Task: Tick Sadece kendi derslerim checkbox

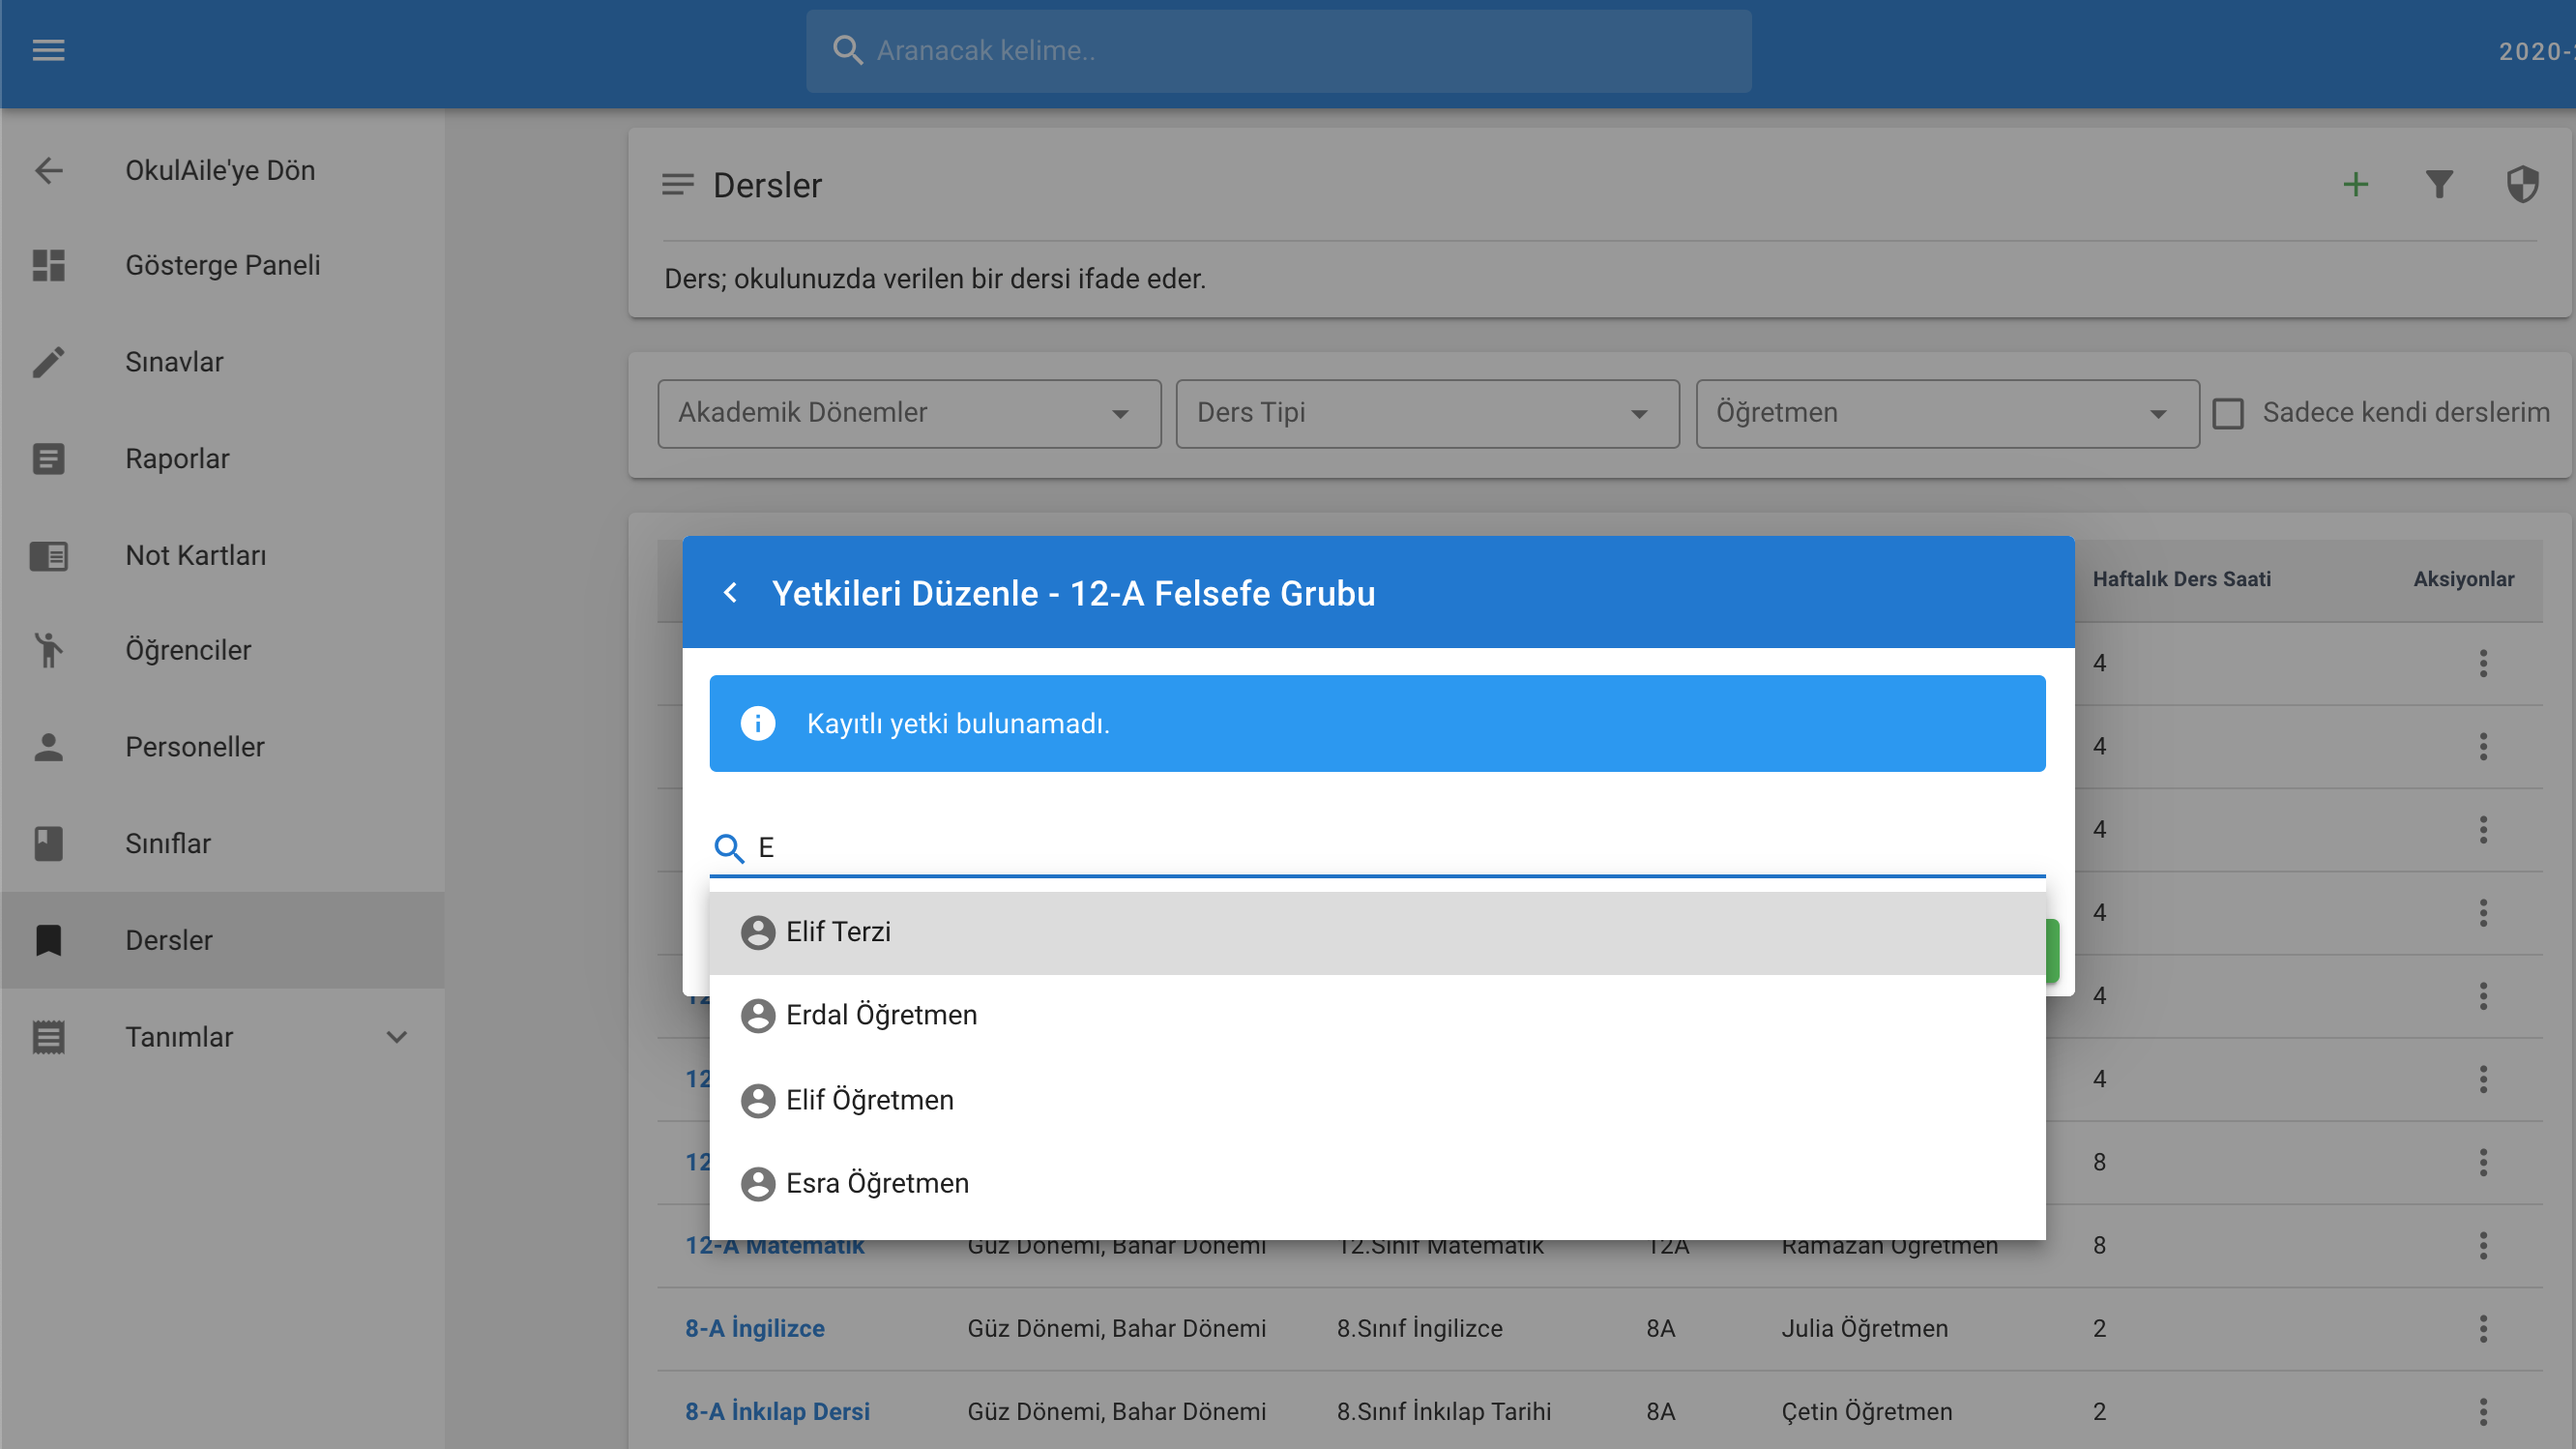Action: tap(2227, 413)
